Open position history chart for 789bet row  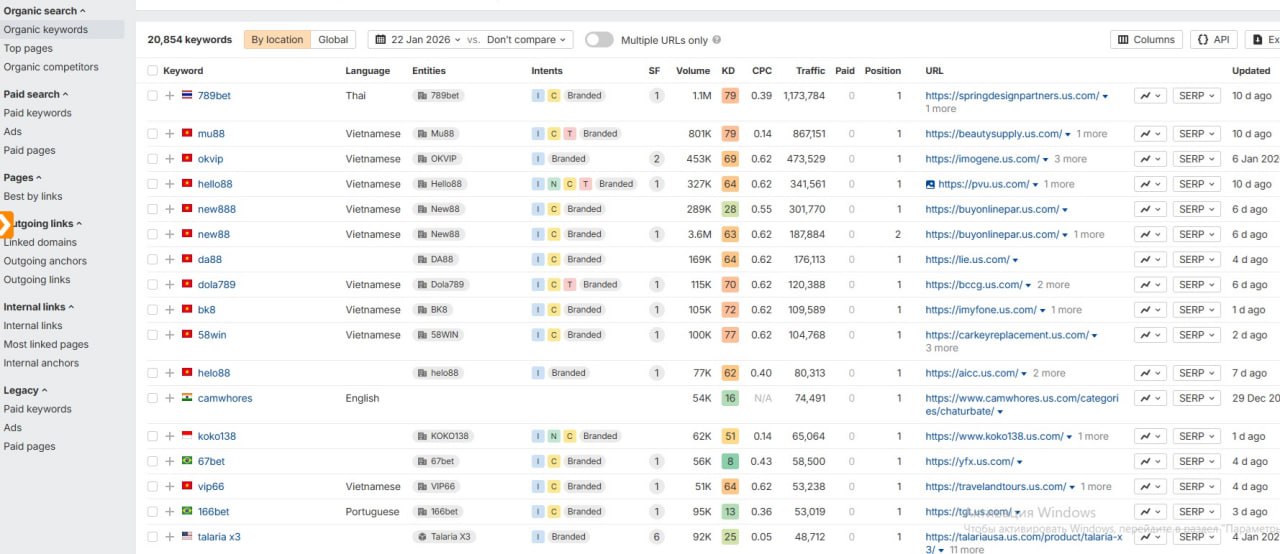(1150, 96)
